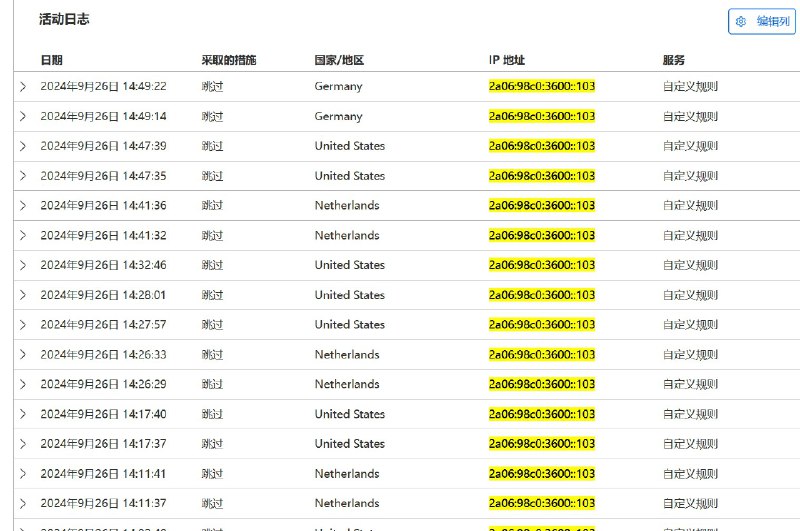Viewport: 800px width, 531px height.
Task: Click the 采取的措施 column header
Action: pos(228,60)
